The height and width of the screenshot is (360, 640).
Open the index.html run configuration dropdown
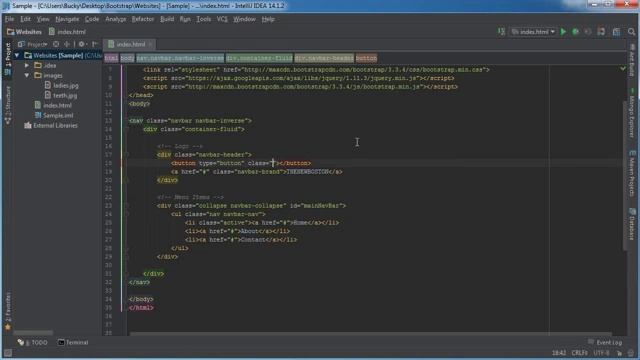pyautogui.click(x=533, y=32)
